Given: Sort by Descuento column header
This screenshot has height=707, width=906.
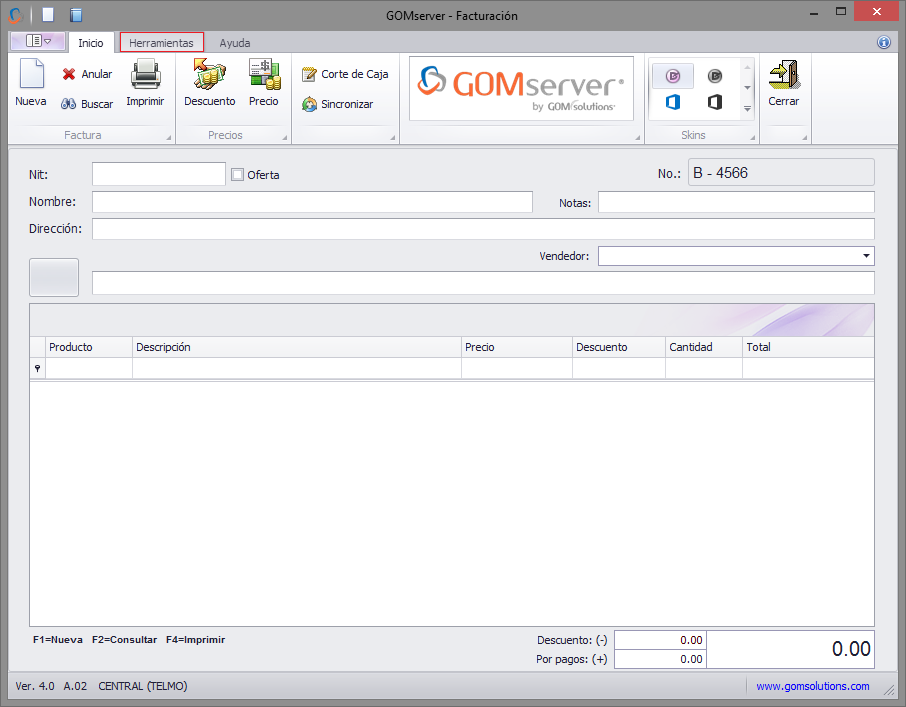Looking at the screenshot, I should pyautogui.click(x=619, y=347).
